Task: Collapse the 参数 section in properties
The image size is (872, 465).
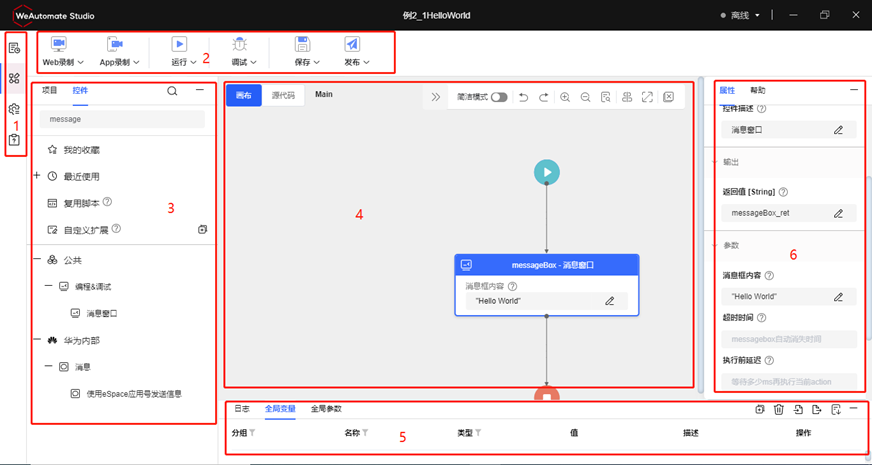Action: [715, 245]
